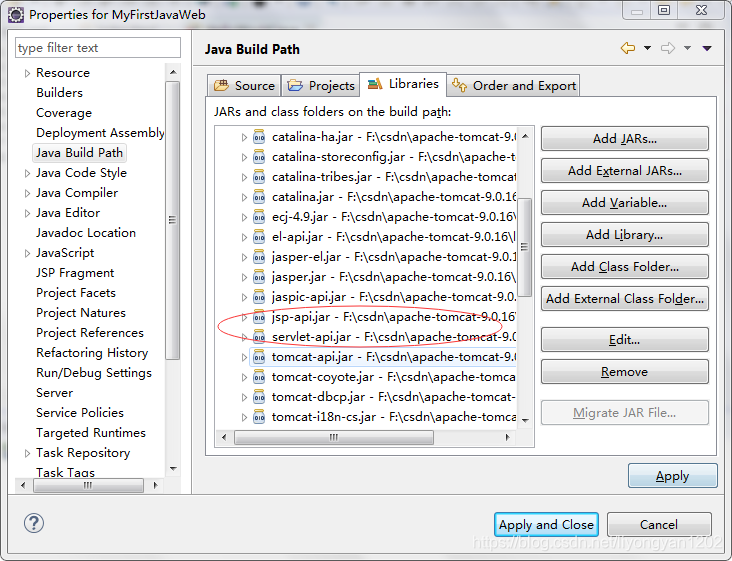
Task: Click the jar icon of tomcat-i18n-cs.jar
Action: pos(259,417)
